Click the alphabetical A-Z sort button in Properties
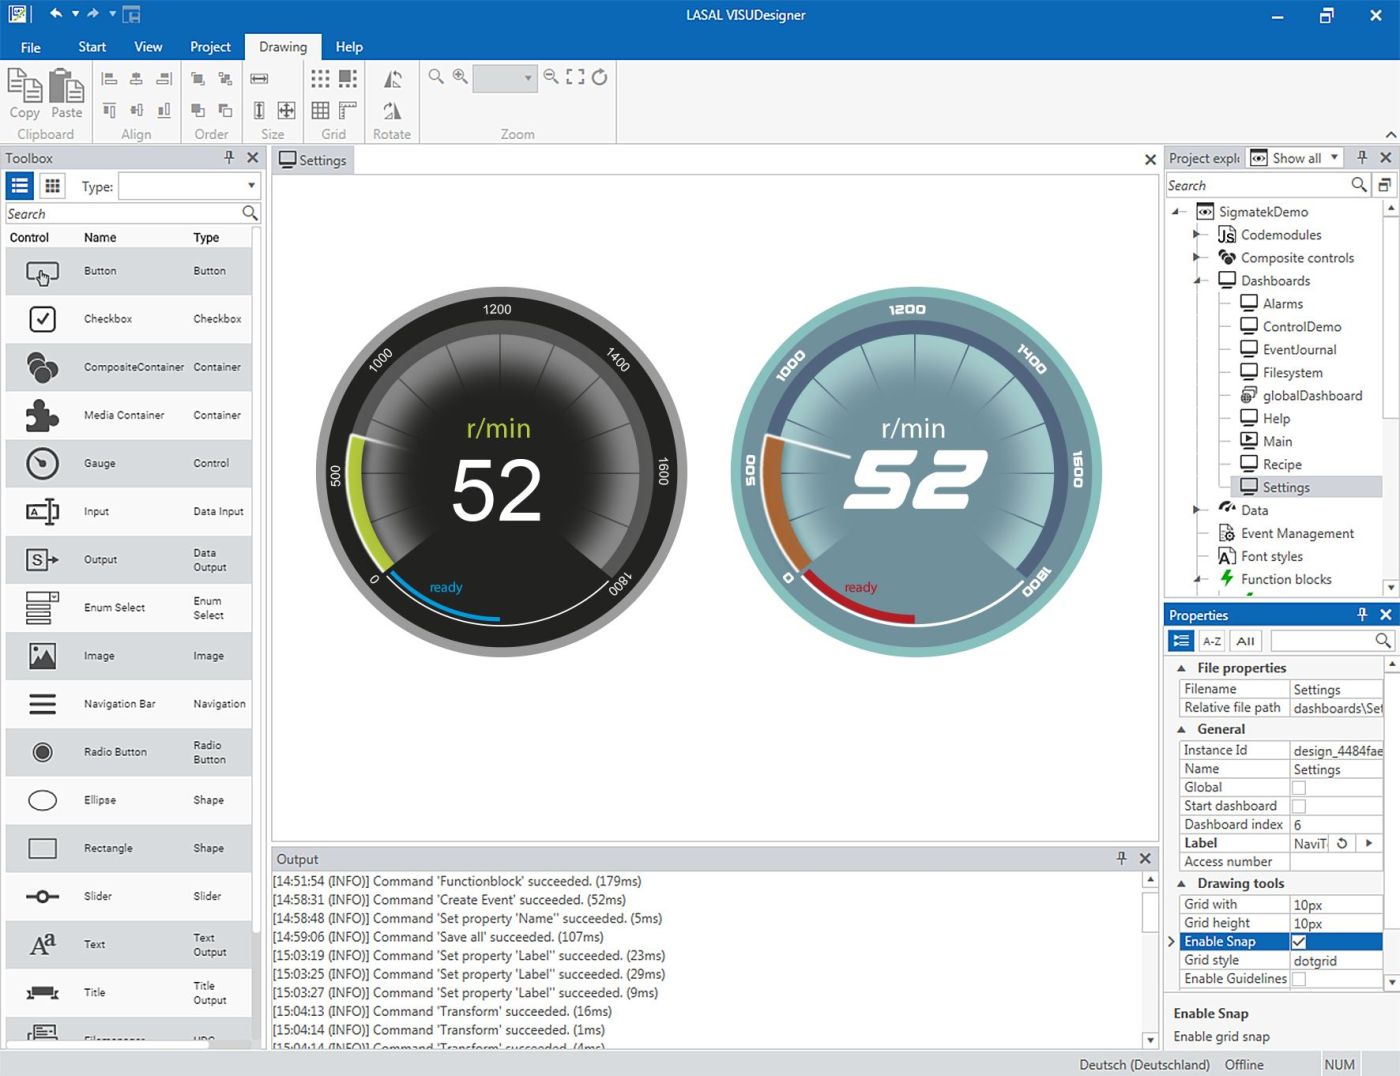This screenshot has width=1400, height=1076. [x=1212, y=641]
